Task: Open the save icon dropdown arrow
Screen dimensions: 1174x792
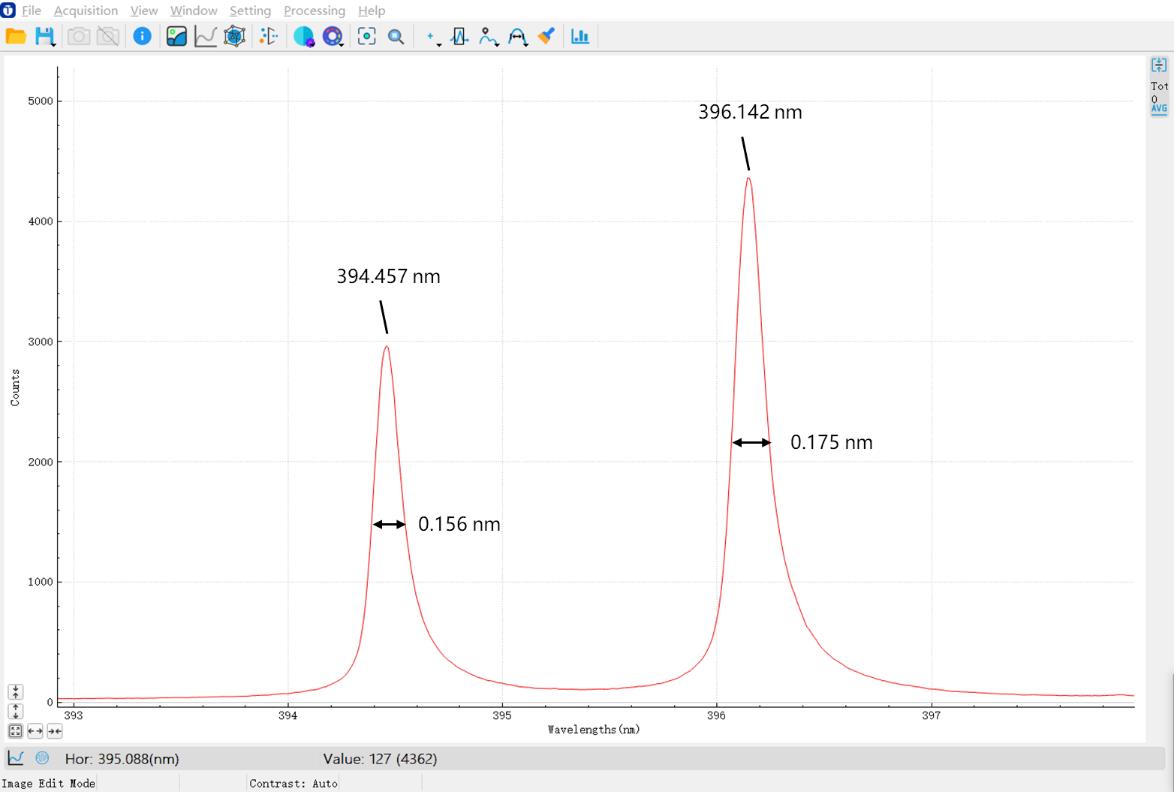Action: [52, 42]
